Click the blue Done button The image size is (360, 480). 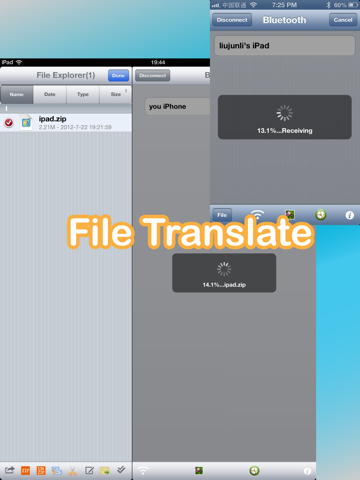click(x=118, y=75)
